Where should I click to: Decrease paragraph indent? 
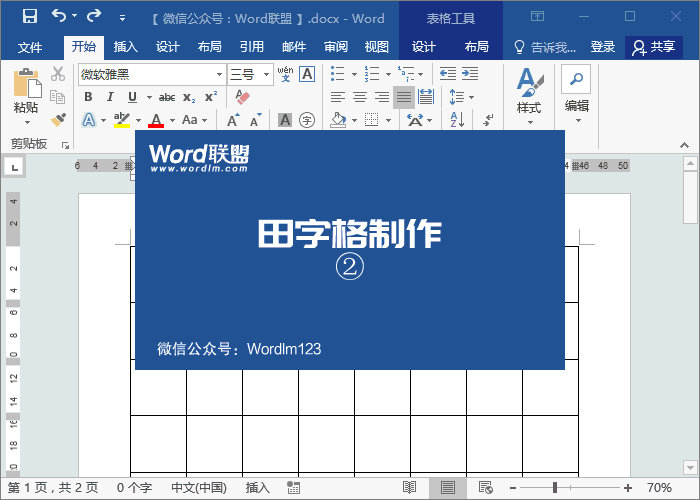point(447,74)
